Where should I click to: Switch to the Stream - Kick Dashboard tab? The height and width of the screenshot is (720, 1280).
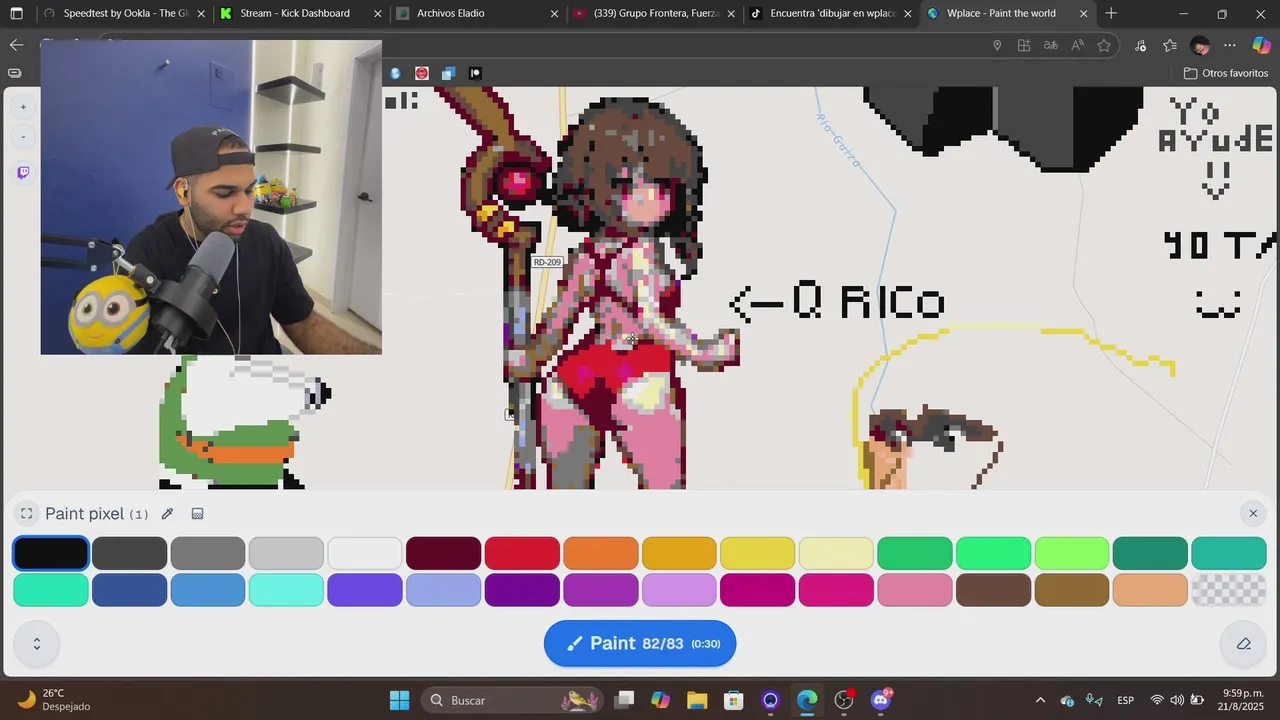(300, 14)
